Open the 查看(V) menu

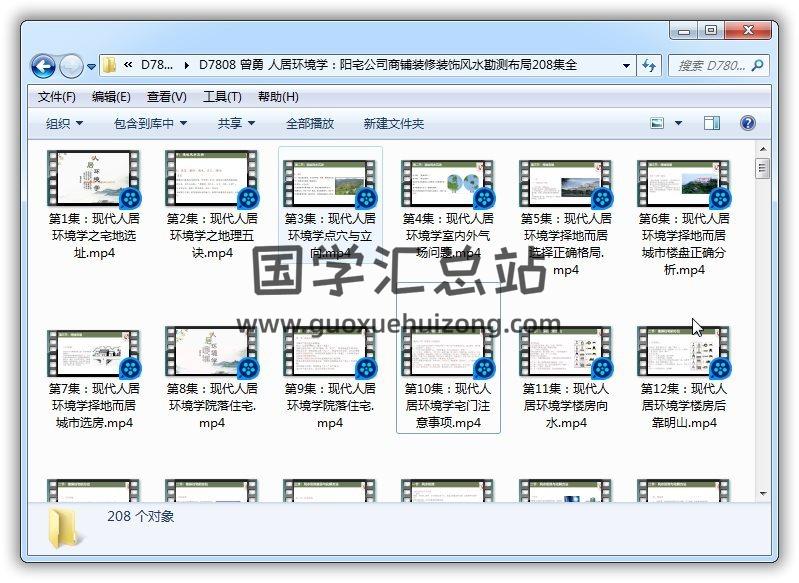(x=167, y=96)
